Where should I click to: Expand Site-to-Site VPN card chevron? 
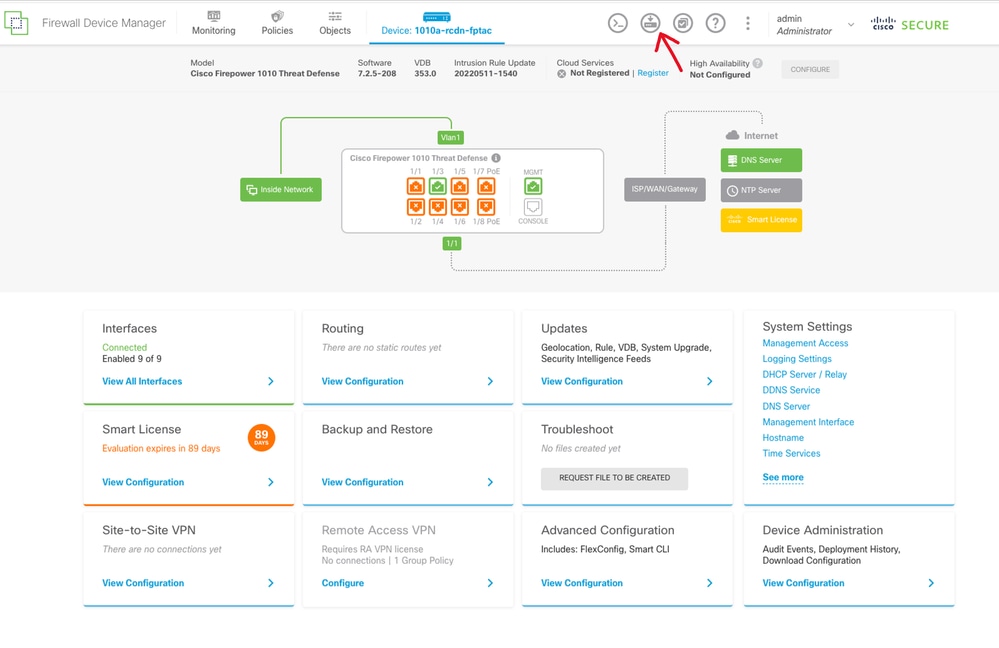pos(271,583)
